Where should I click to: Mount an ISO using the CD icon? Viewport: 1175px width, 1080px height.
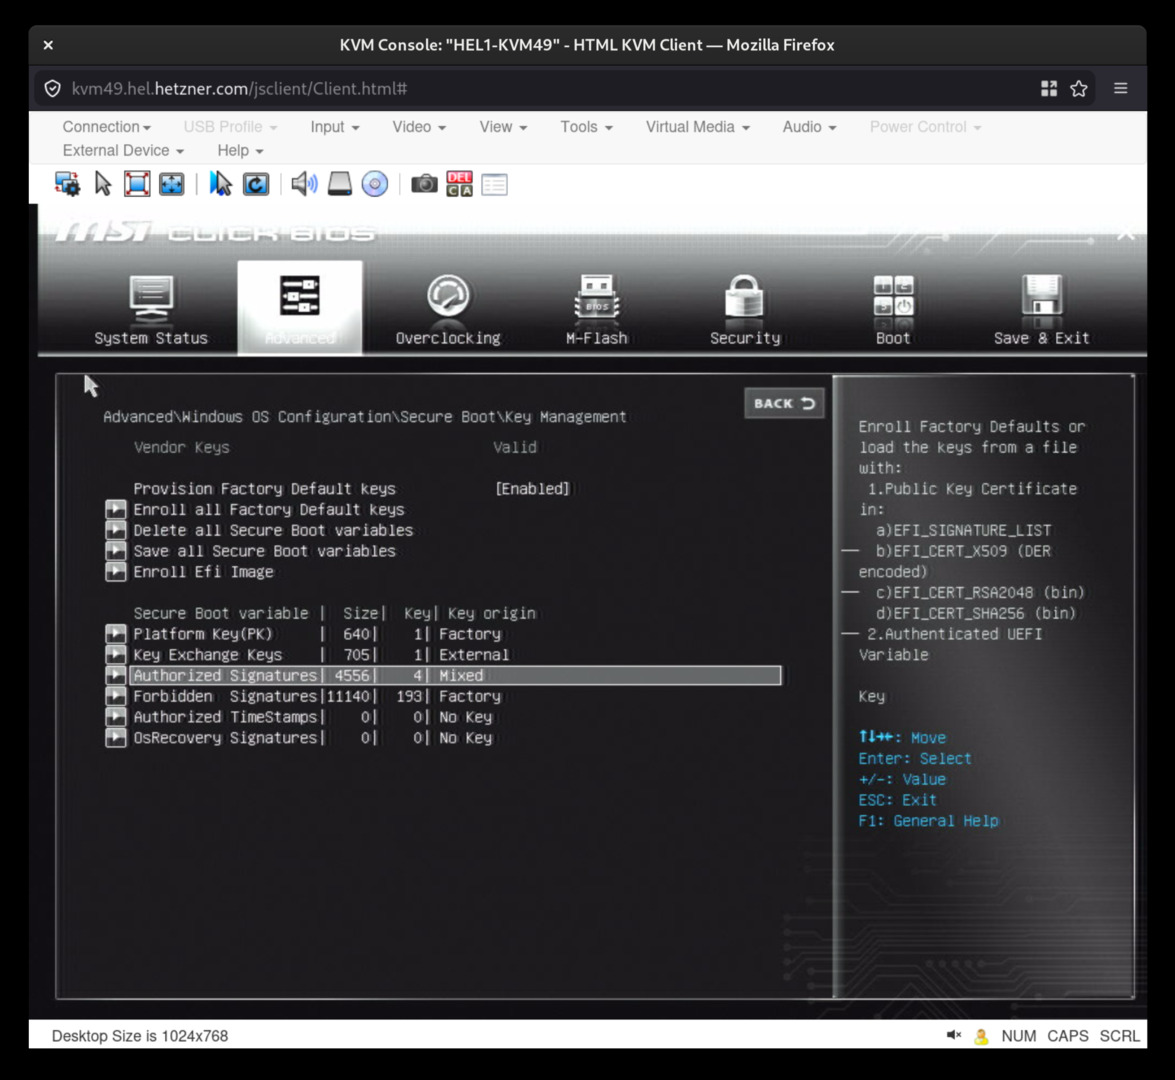coord(374,184)
